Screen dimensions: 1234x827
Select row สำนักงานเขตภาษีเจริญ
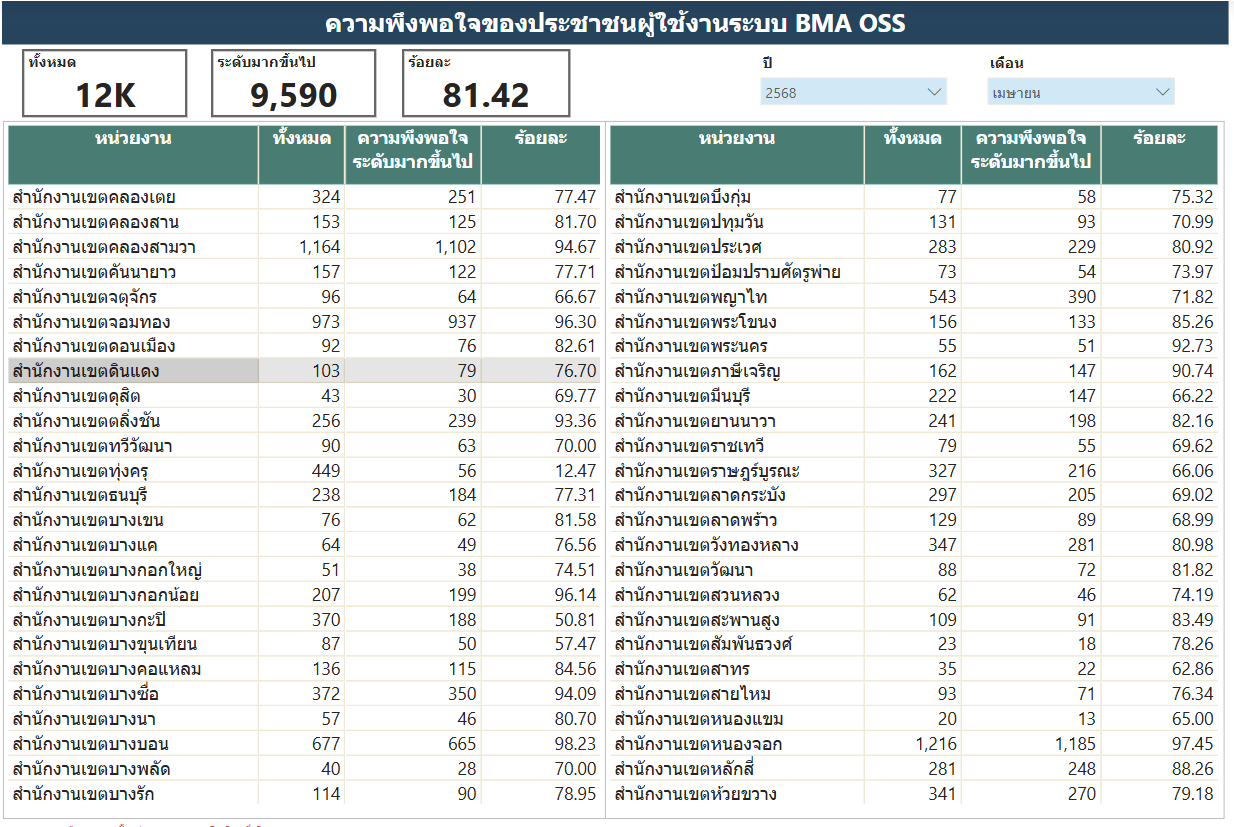[x=914, y=371]
